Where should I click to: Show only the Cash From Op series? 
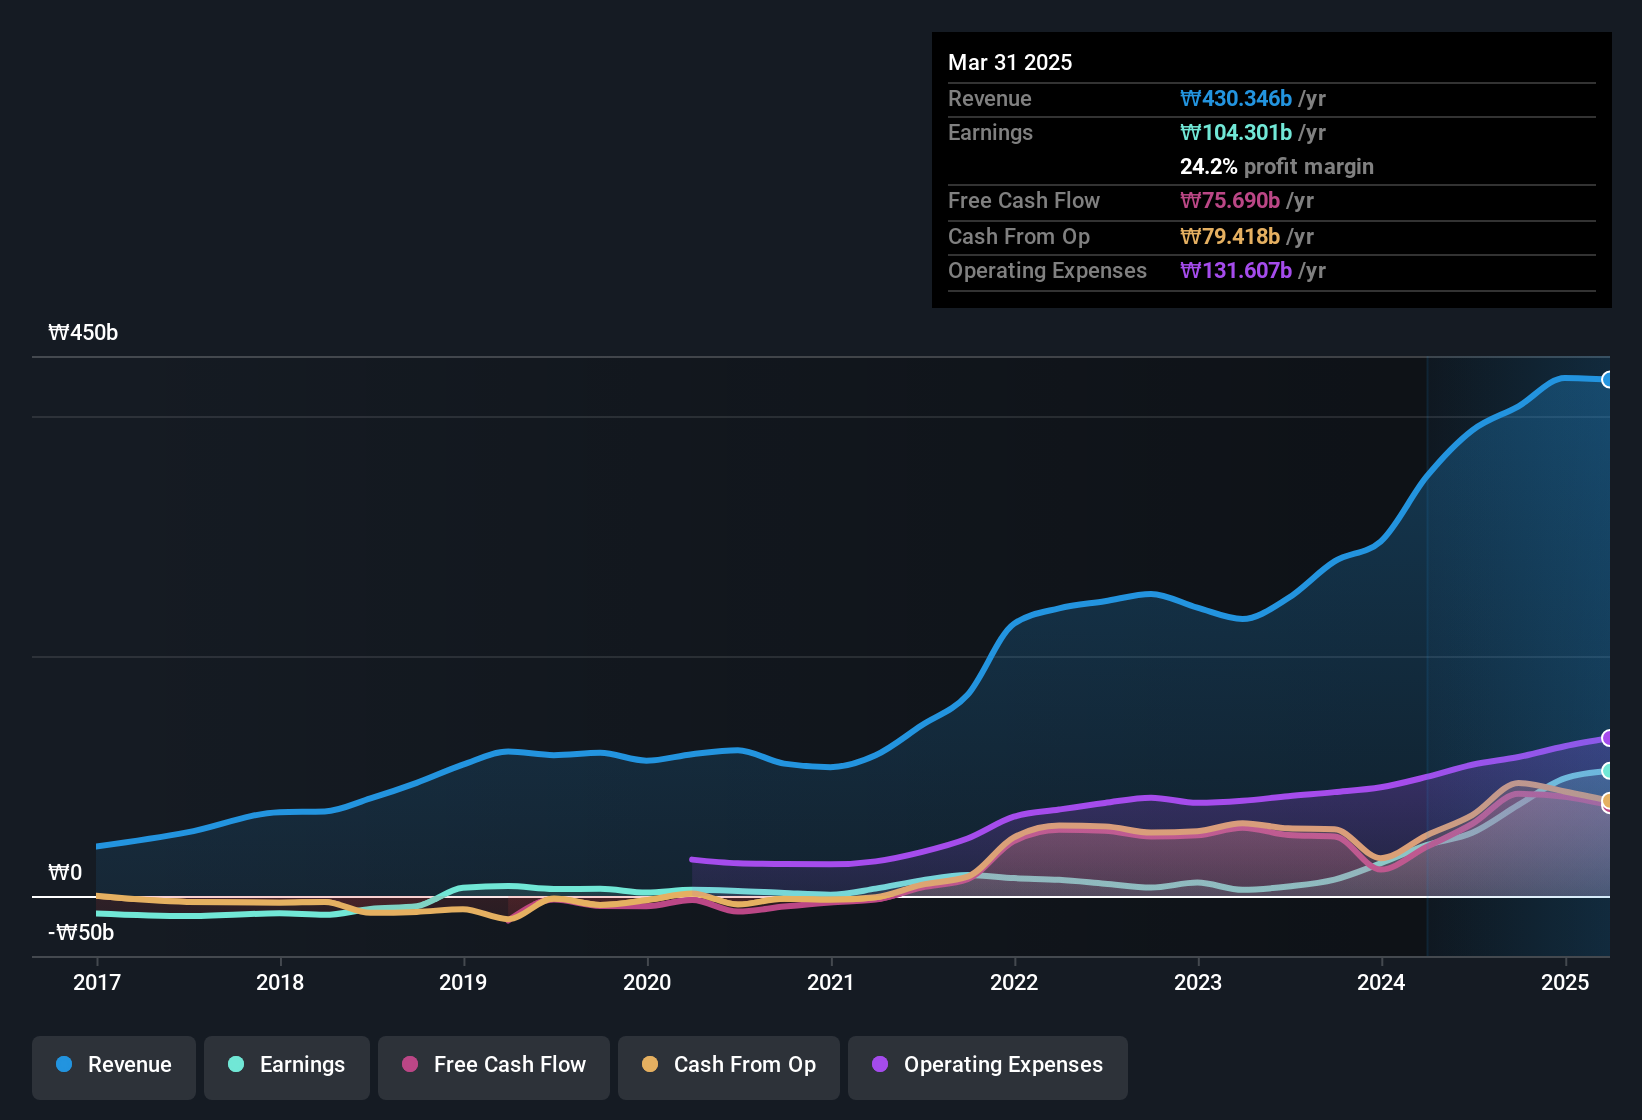(x=728, y=1065)
